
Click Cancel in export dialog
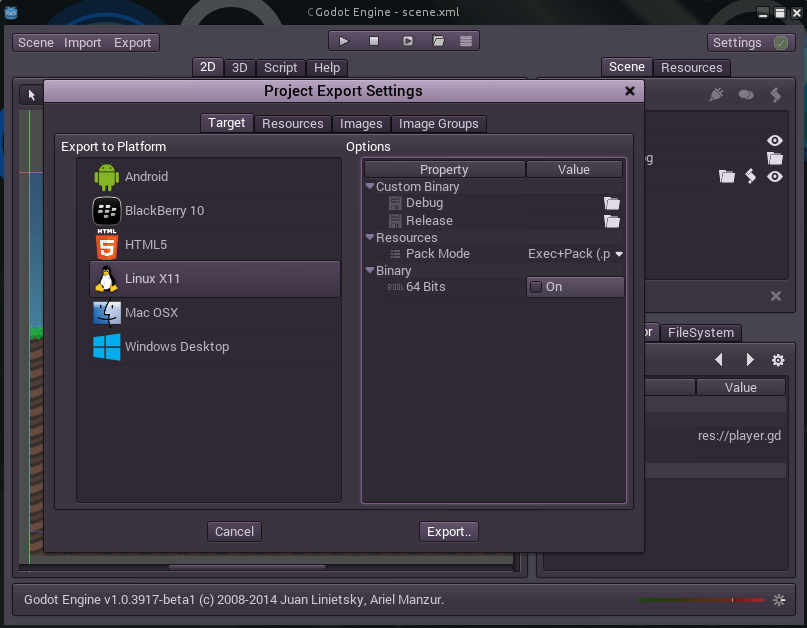[234, 531]
